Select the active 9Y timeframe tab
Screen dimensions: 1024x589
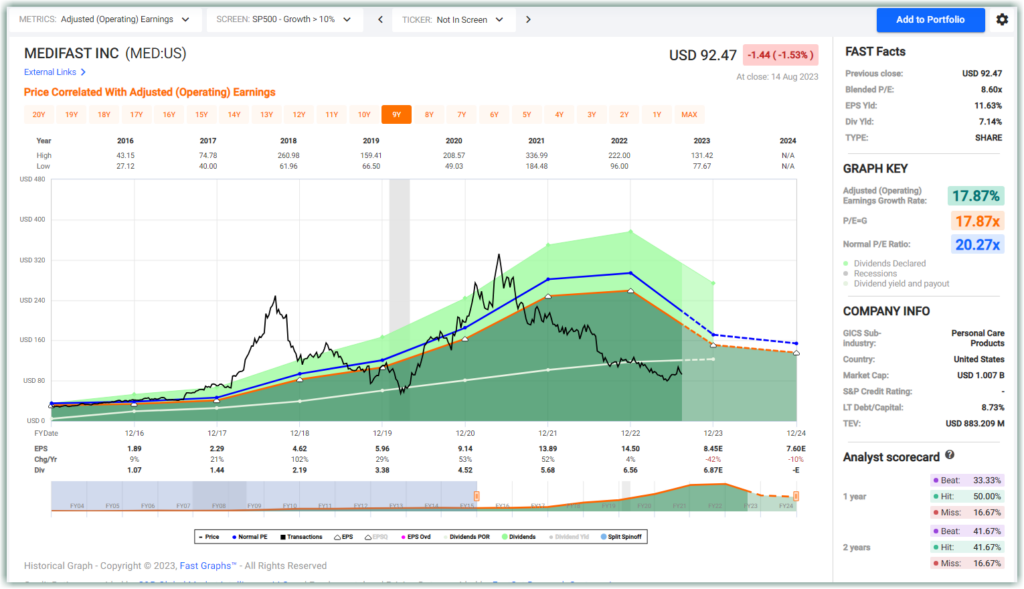click(x=396, y=114)
